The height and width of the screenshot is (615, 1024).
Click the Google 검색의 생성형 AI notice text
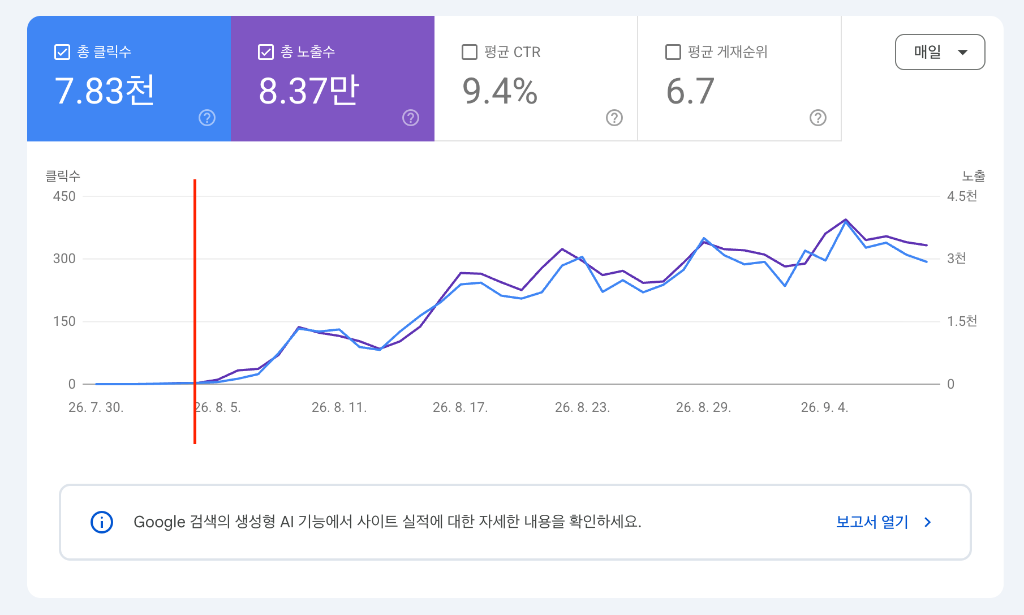tap(387, 522)
